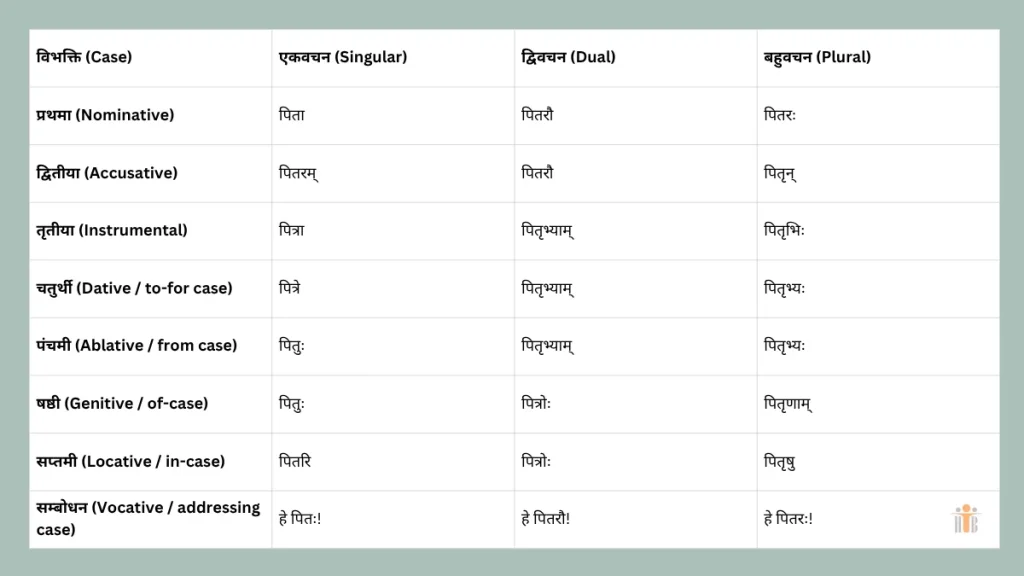The width and height of the screenshot is (1024, 576).
Task: Click the vocative dual cell हे पितरौ!
Action: click(x=546, y=519)
